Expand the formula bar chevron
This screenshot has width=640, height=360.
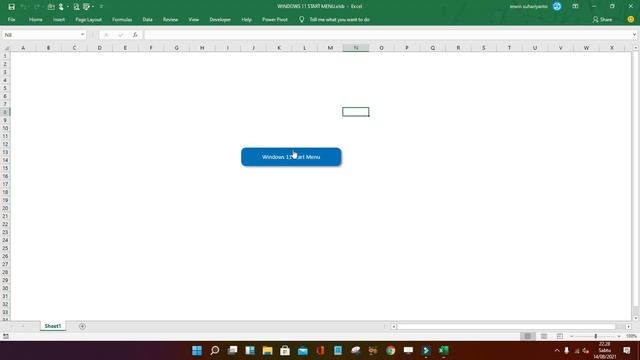click(x=634, y=35)
